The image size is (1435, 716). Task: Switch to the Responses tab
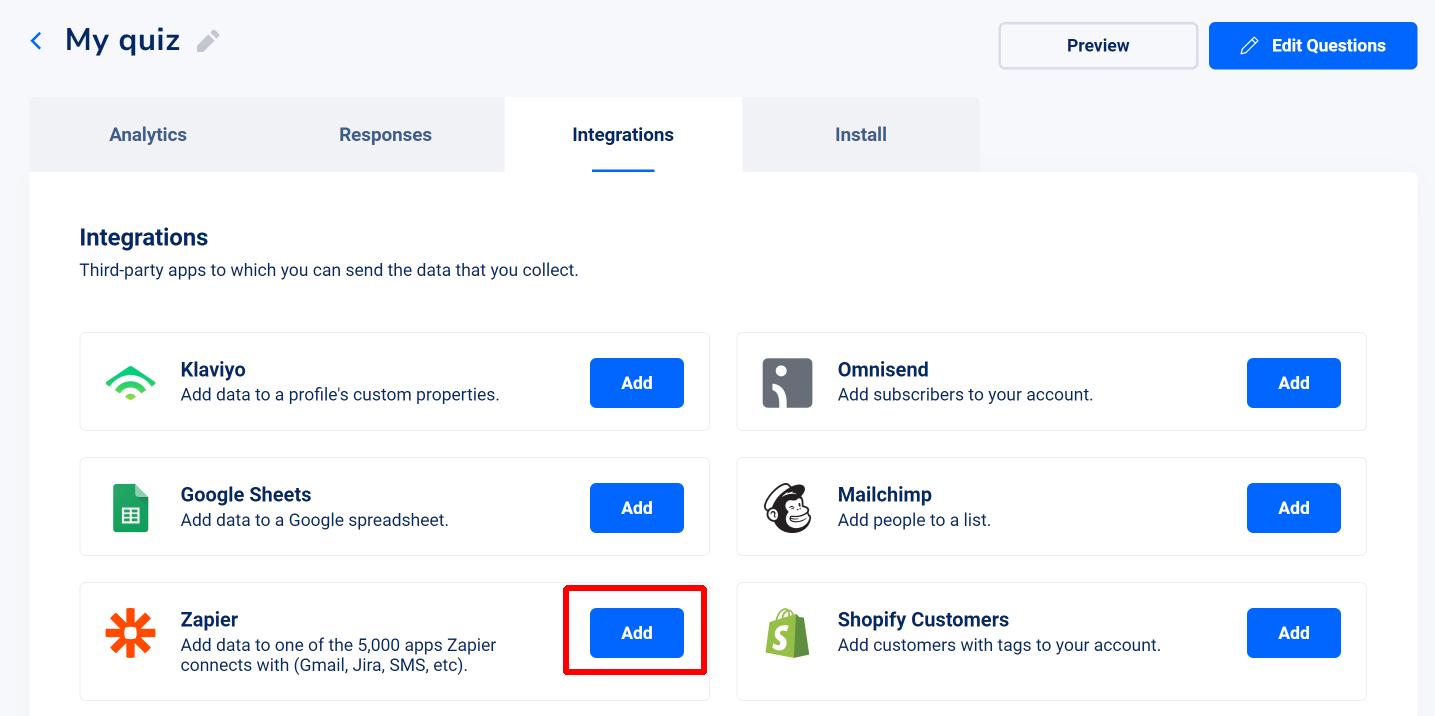(385, 135)
